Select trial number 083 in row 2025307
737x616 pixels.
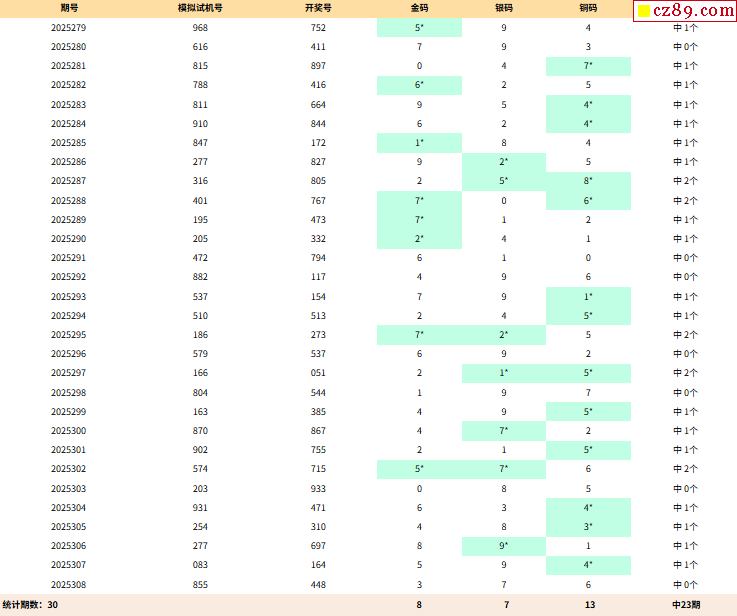(200, 566)
